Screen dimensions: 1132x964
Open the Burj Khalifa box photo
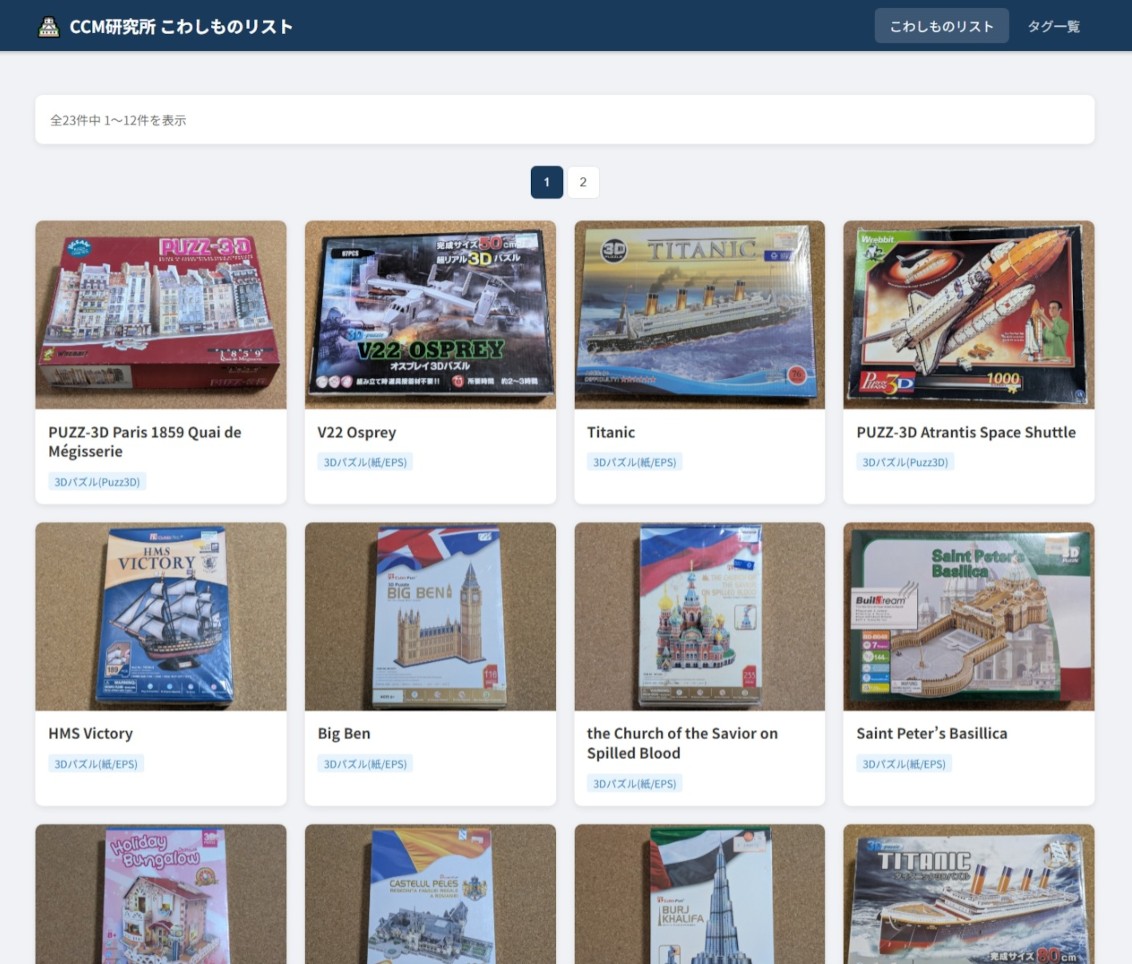point(700,894)
